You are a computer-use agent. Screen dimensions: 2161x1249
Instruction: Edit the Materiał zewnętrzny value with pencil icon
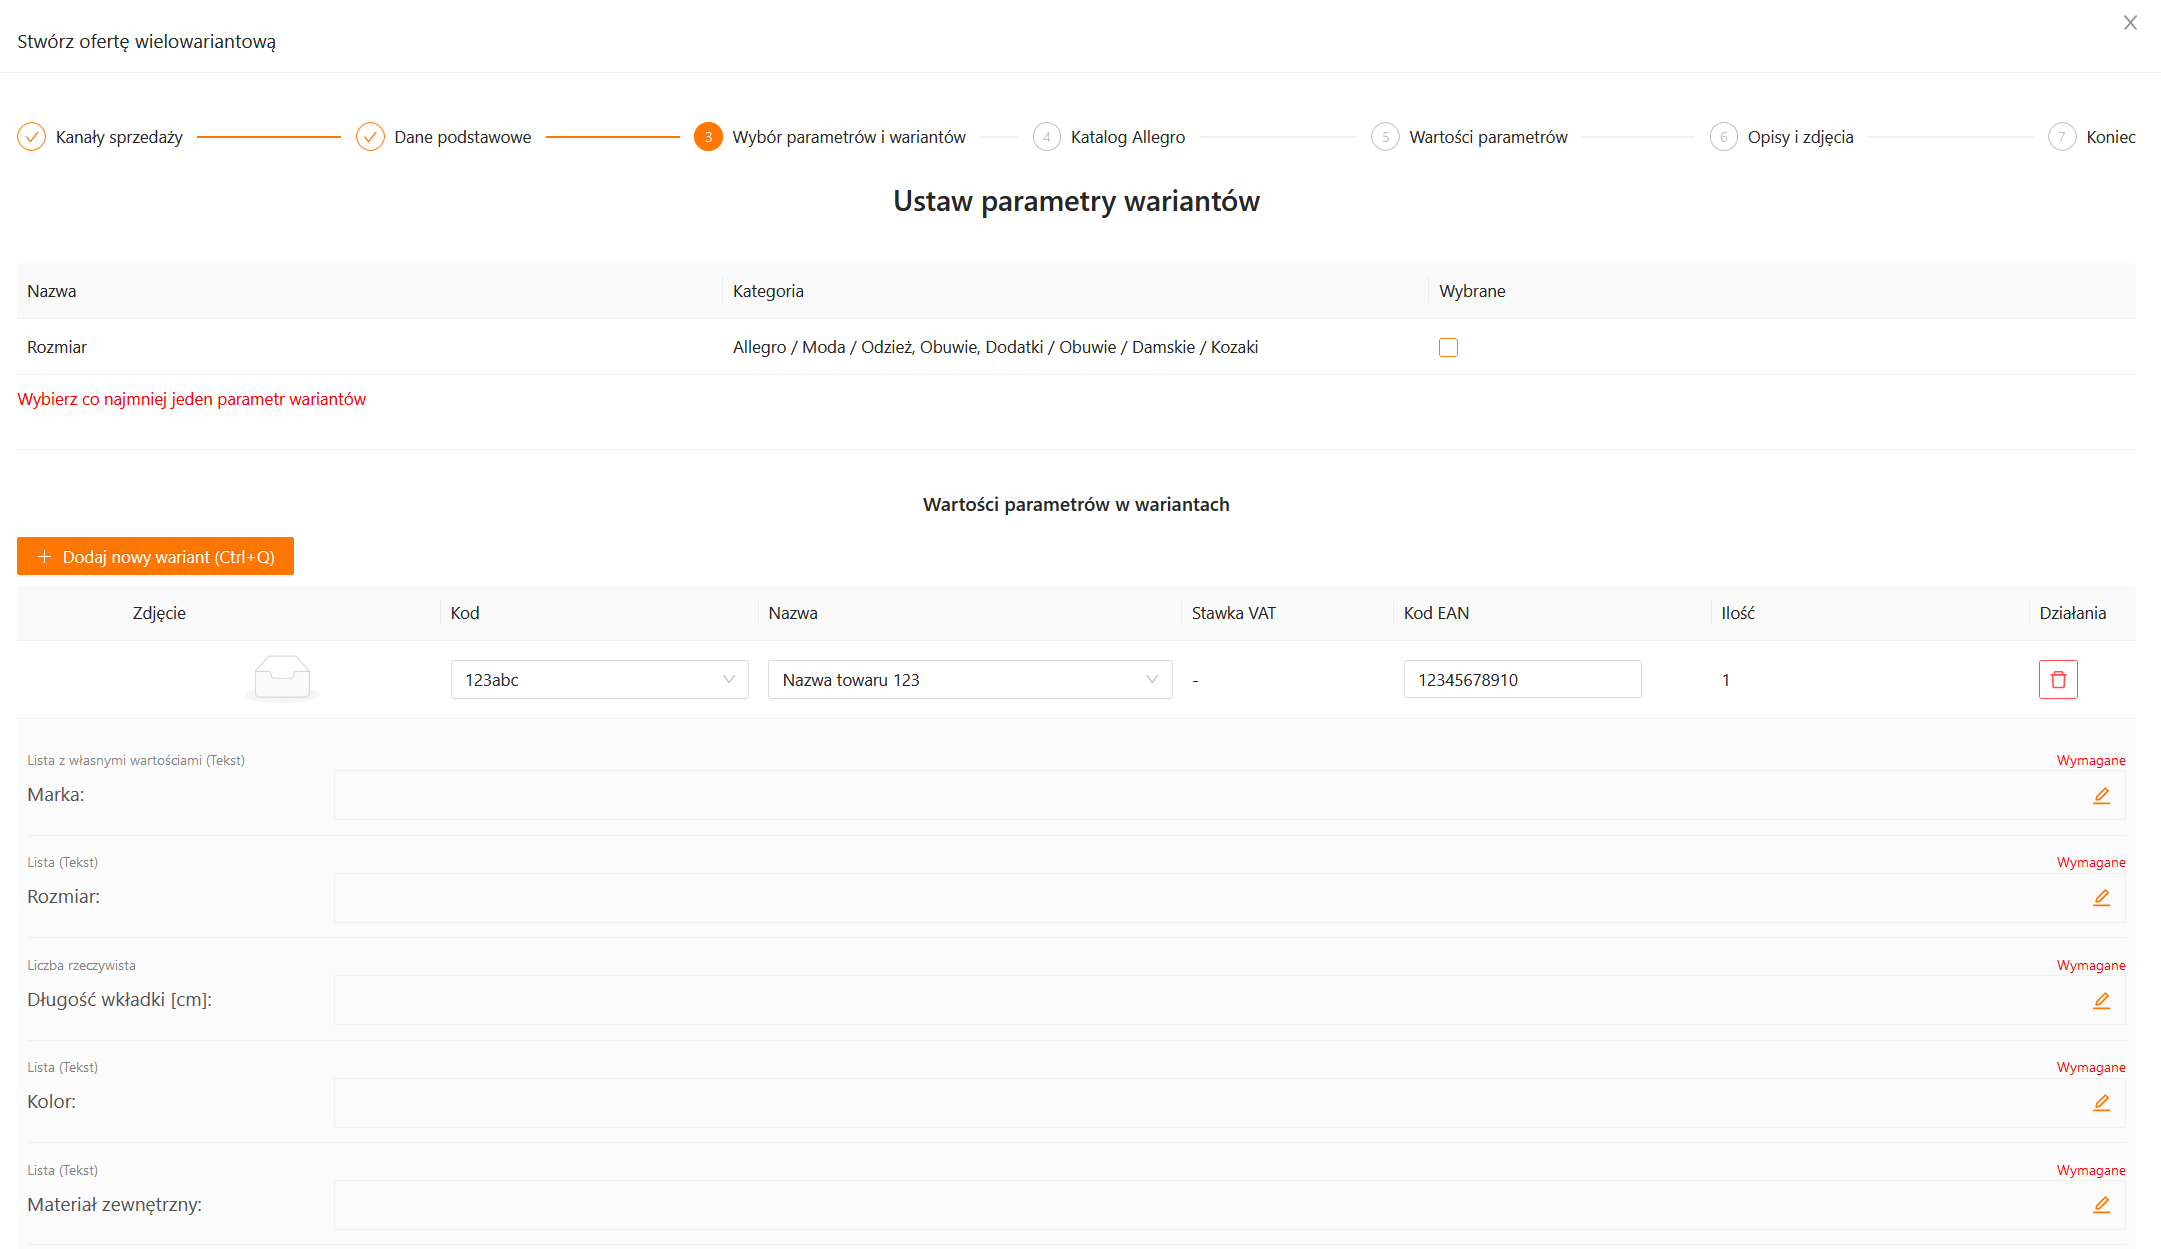click(2101, 1205)
